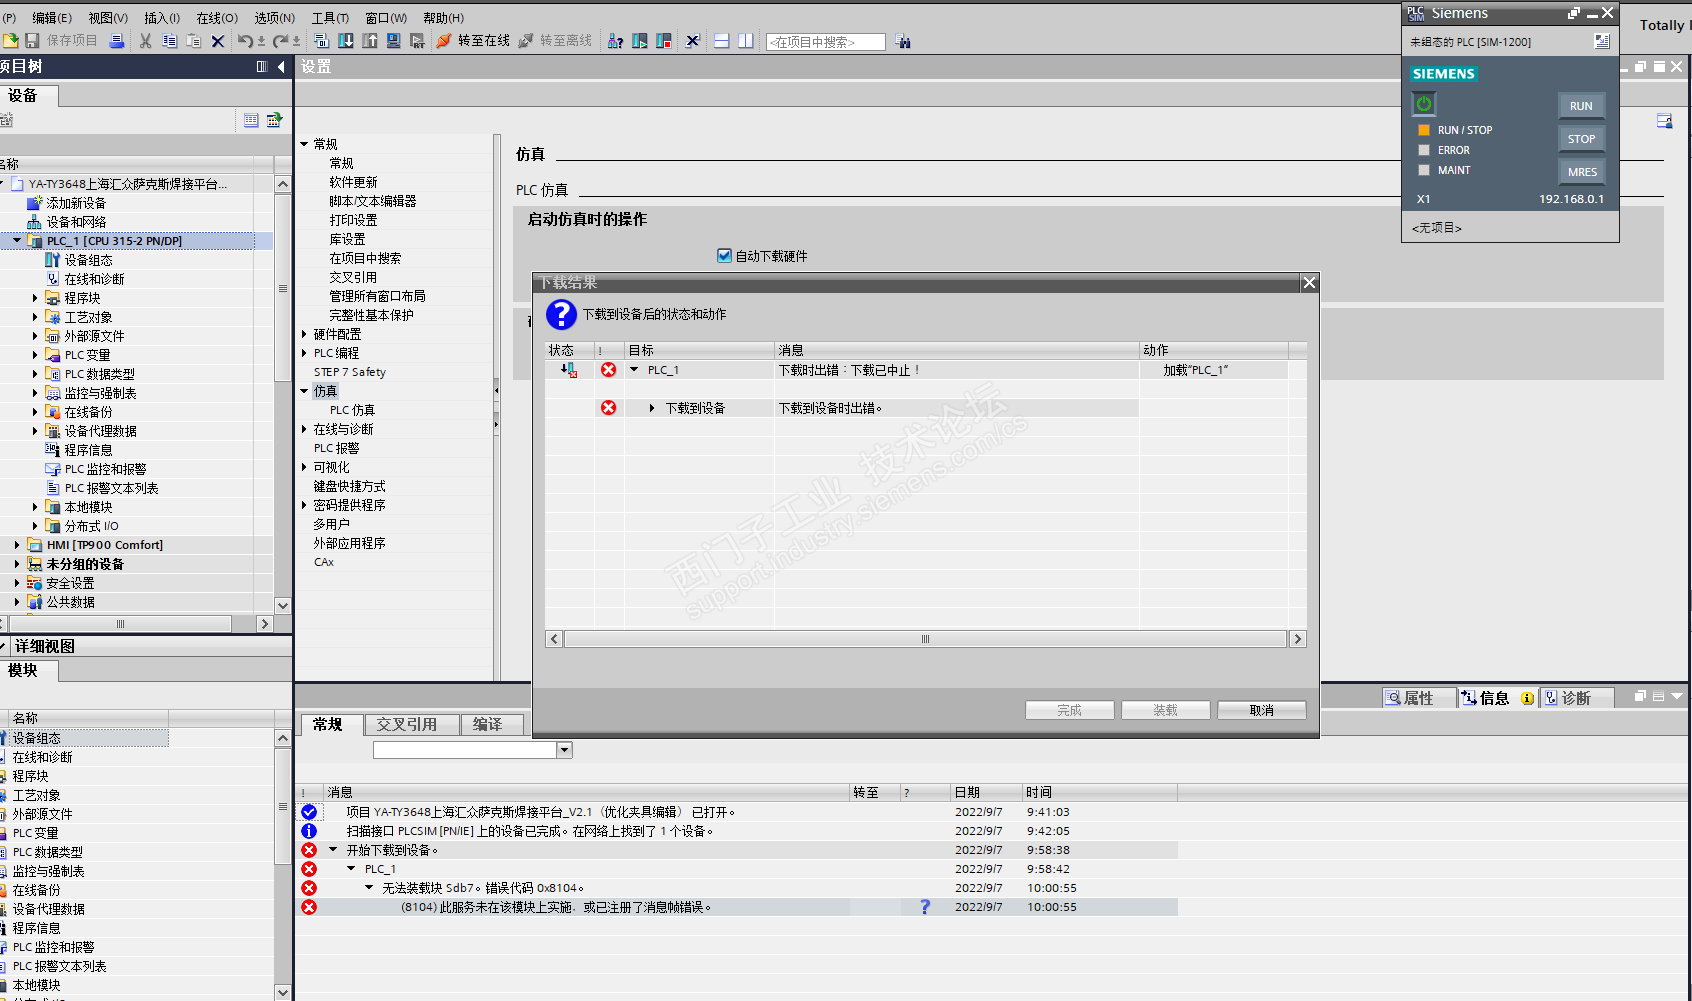Open the 选项(N) menu
1692x1001 pixels.
[274, 18]
